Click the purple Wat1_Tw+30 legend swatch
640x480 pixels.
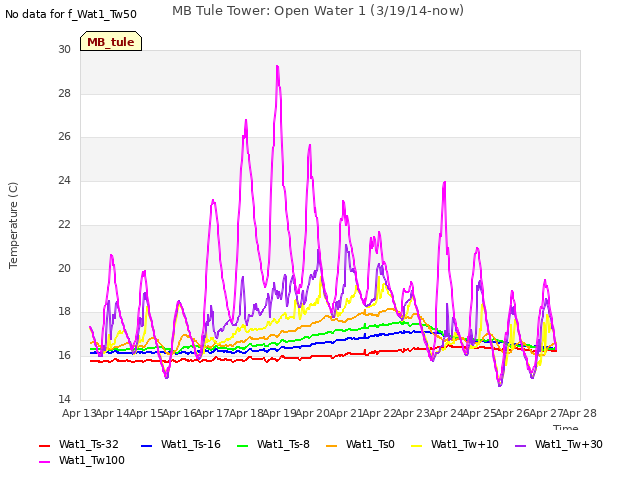click(x=520, y=446)
